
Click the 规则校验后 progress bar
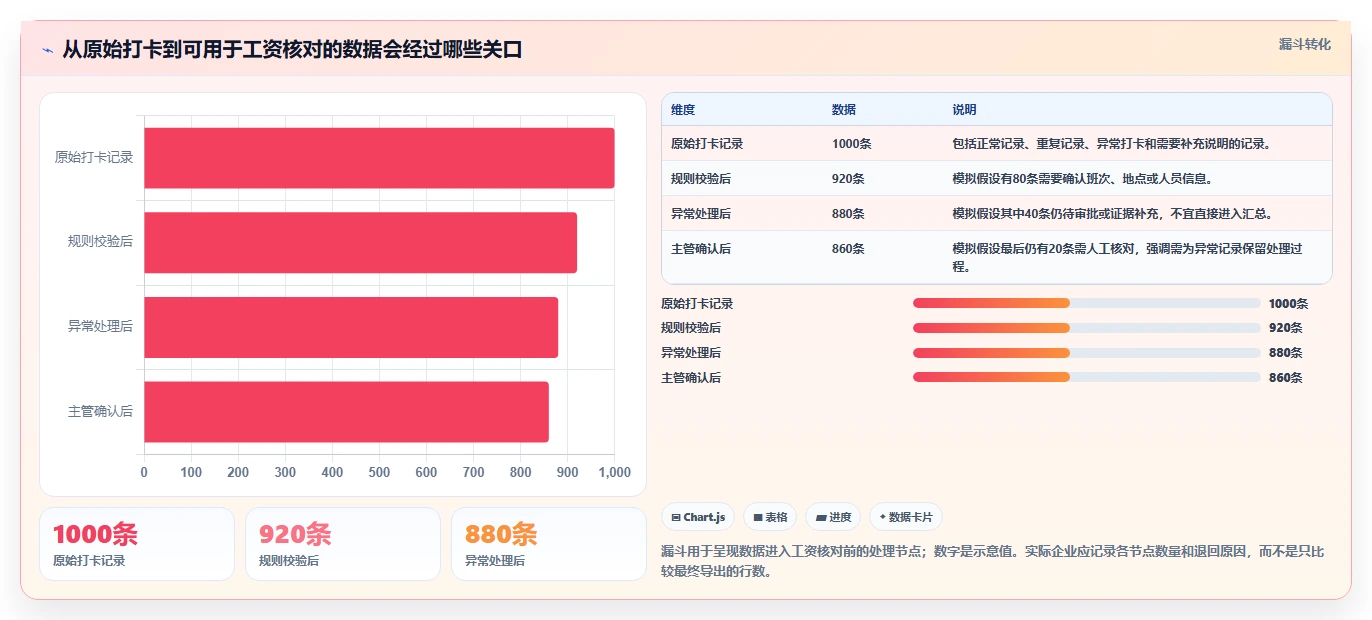1086,328
